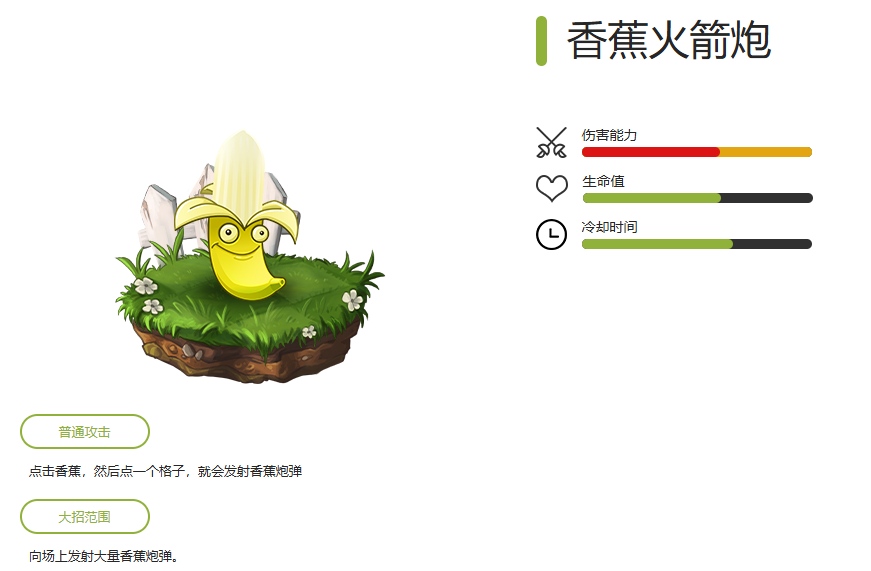
Task: Click the 香蕉火箭炮 title text
Action: click(669, 40)
